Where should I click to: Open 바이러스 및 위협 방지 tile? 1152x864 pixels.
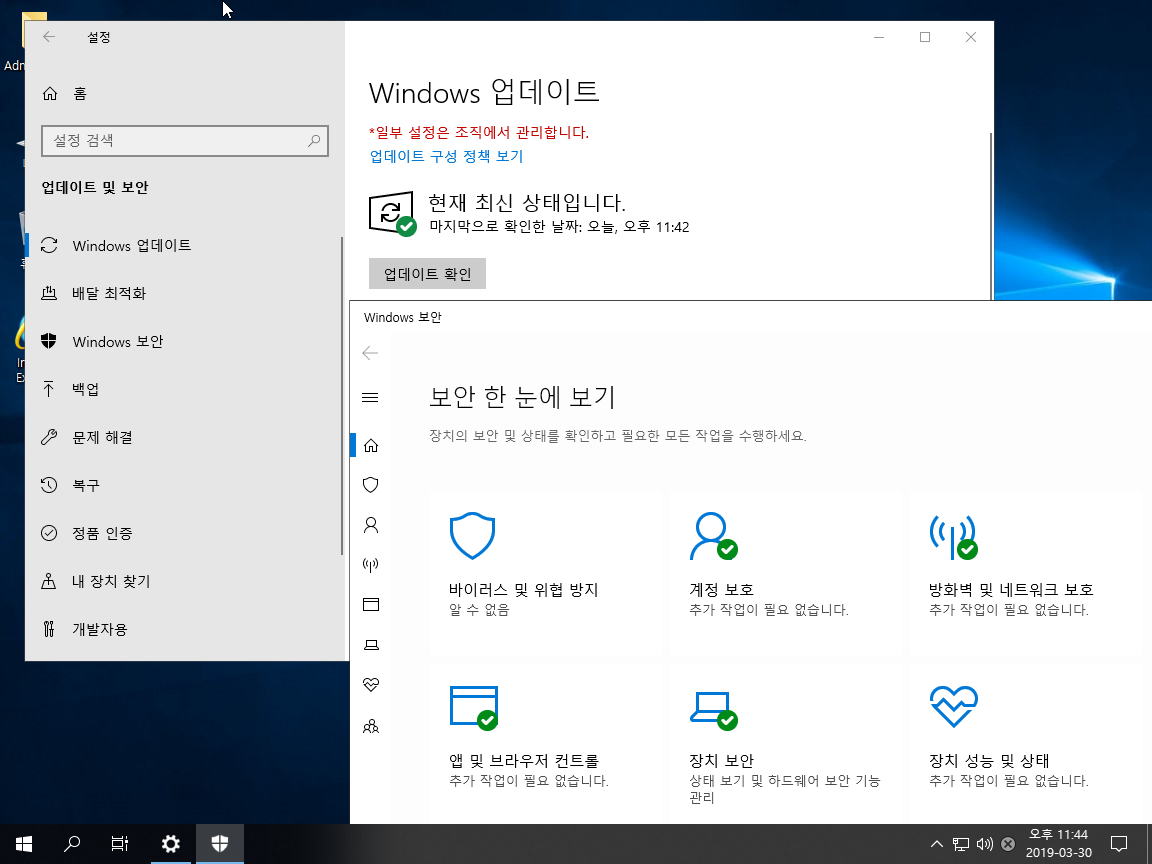[x=546, y=573]
